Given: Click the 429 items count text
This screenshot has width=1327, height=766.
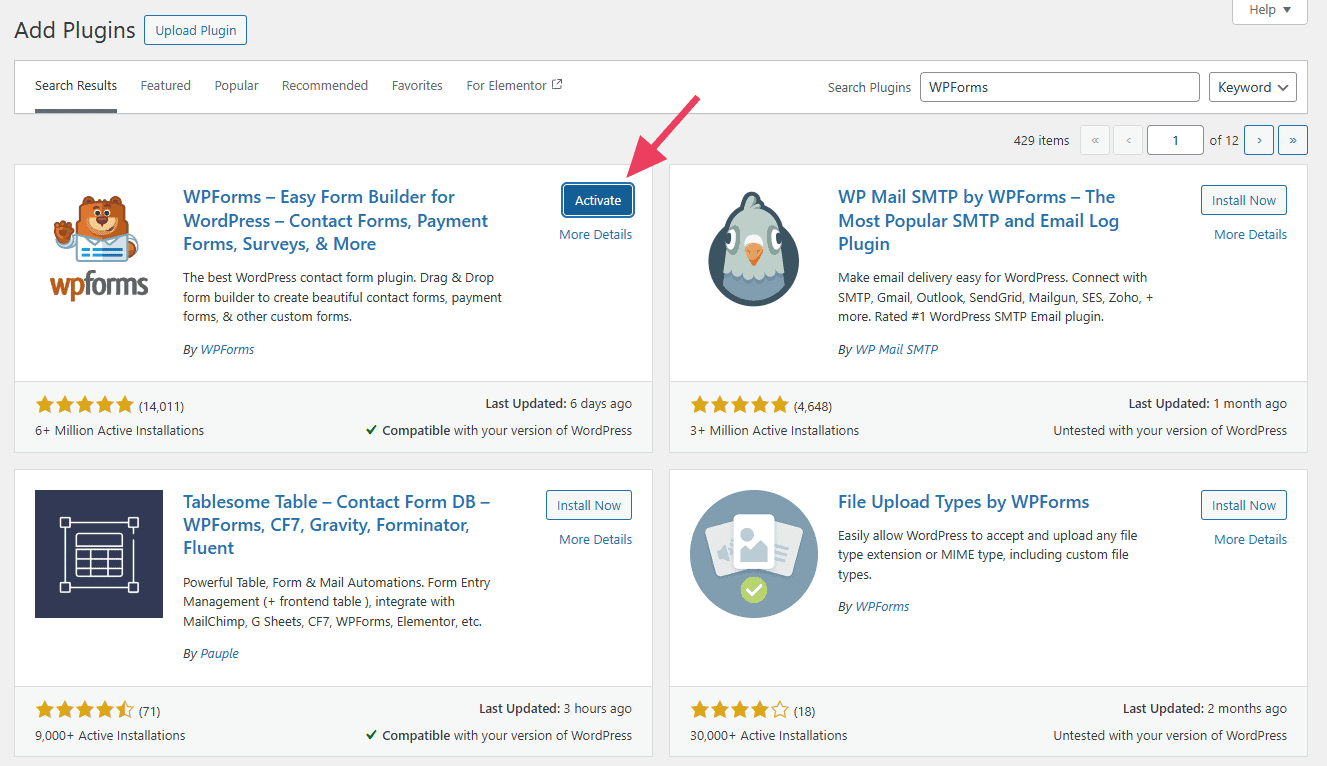Looking at the screenshot, I should tap(1041, 140).
